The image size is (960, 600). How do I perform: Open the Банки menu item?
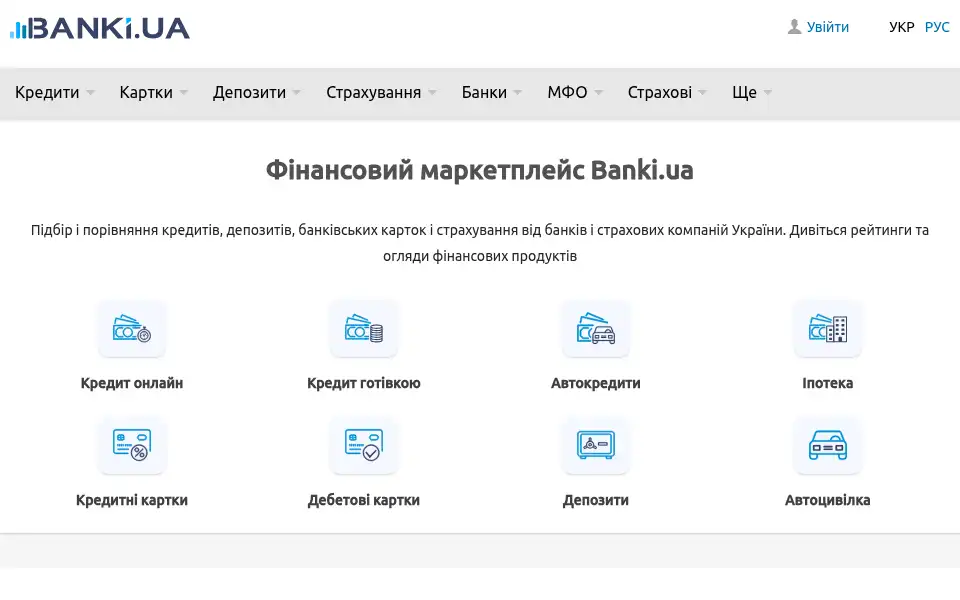484,92
